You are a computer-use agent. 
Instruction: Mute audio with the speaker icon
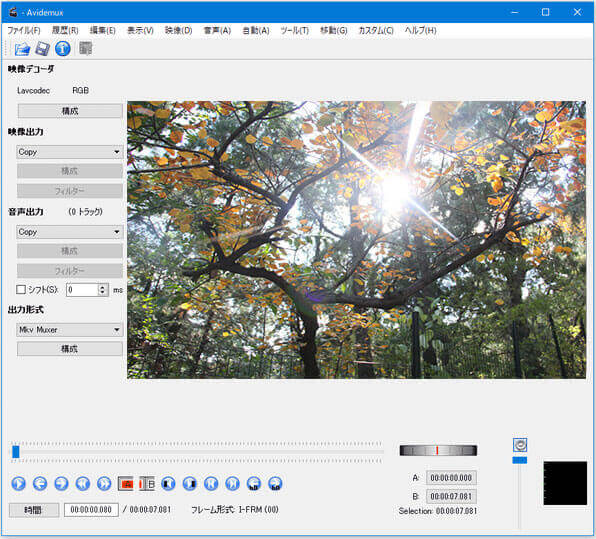pos(520,445)
